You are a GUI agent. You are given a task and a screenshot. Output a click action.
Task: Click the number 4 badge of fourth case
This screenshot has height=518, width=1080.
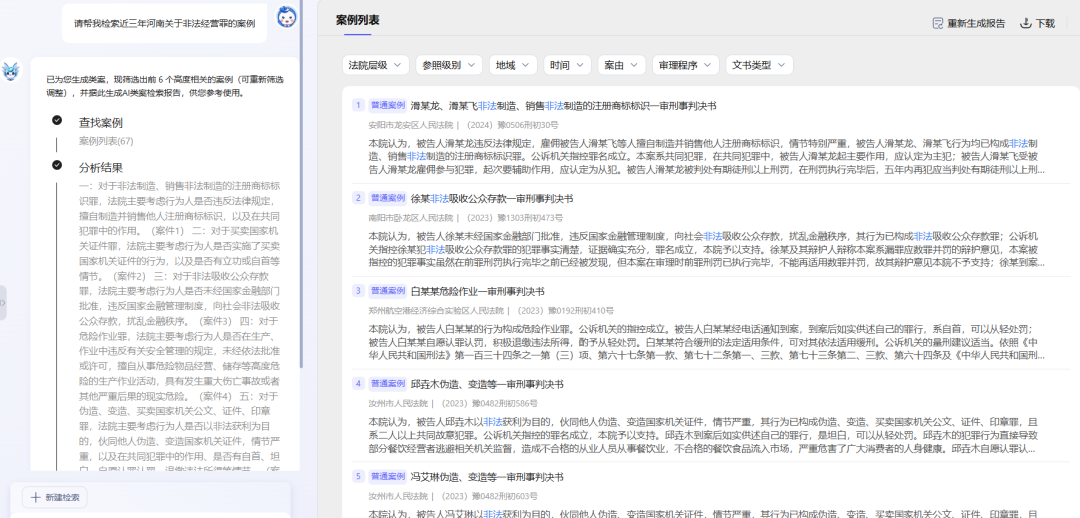tap(358, 384)
